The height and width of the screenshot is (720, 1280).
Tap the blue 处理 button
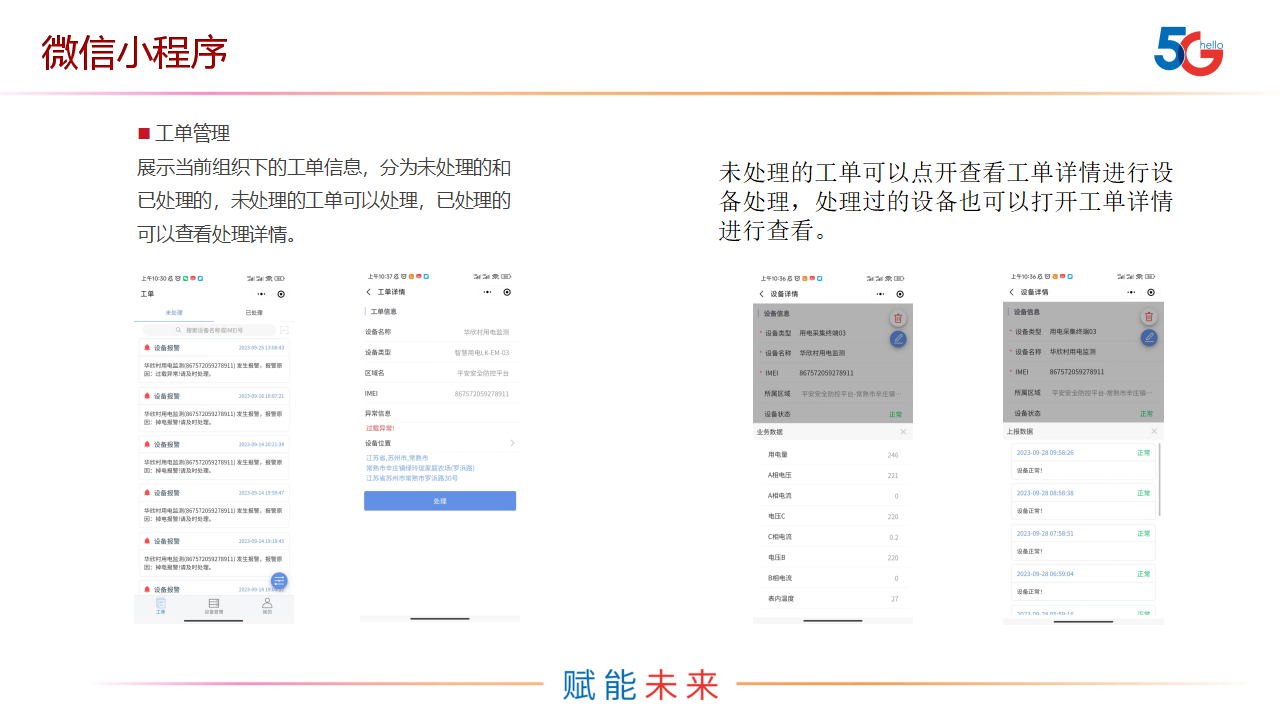tap(440, 501)
